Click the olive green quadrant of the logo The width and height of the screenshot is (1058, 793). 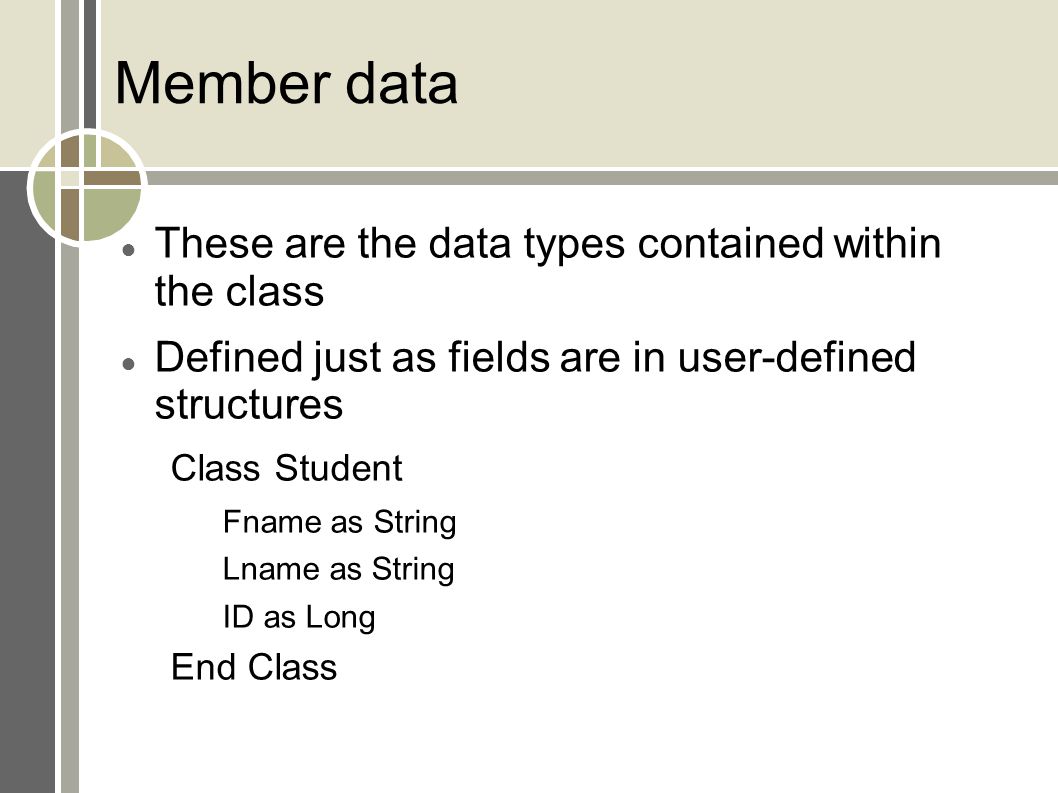(112, 212)
